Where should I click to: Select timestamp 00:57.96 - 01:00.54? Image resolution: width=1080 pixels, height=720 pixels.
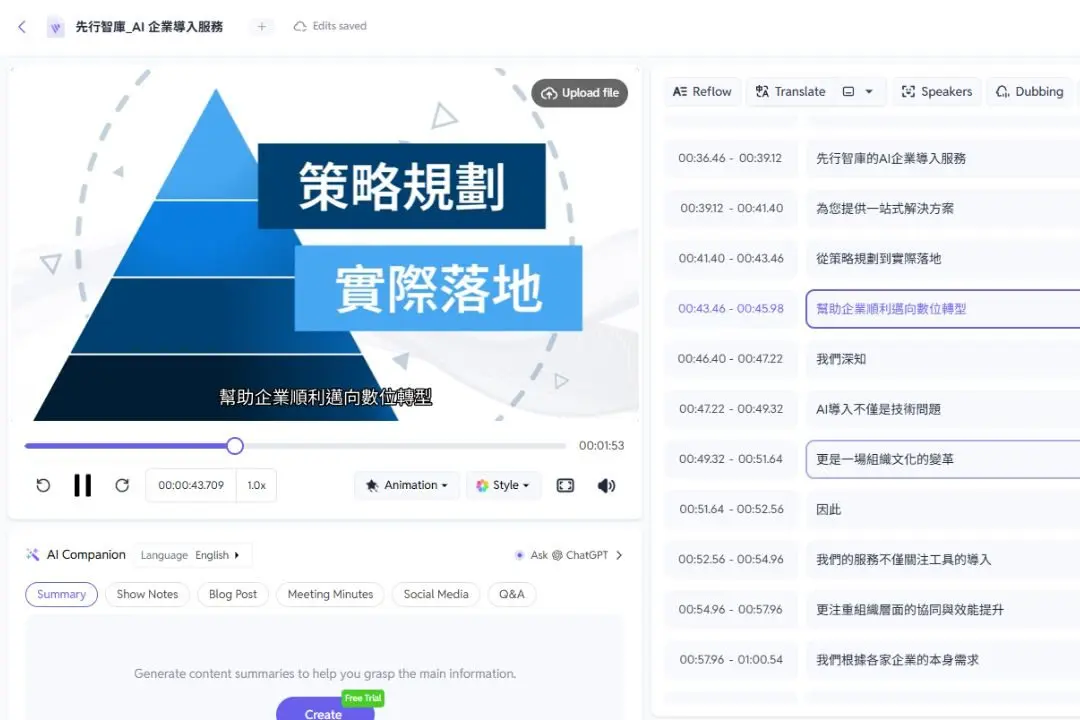730,659
